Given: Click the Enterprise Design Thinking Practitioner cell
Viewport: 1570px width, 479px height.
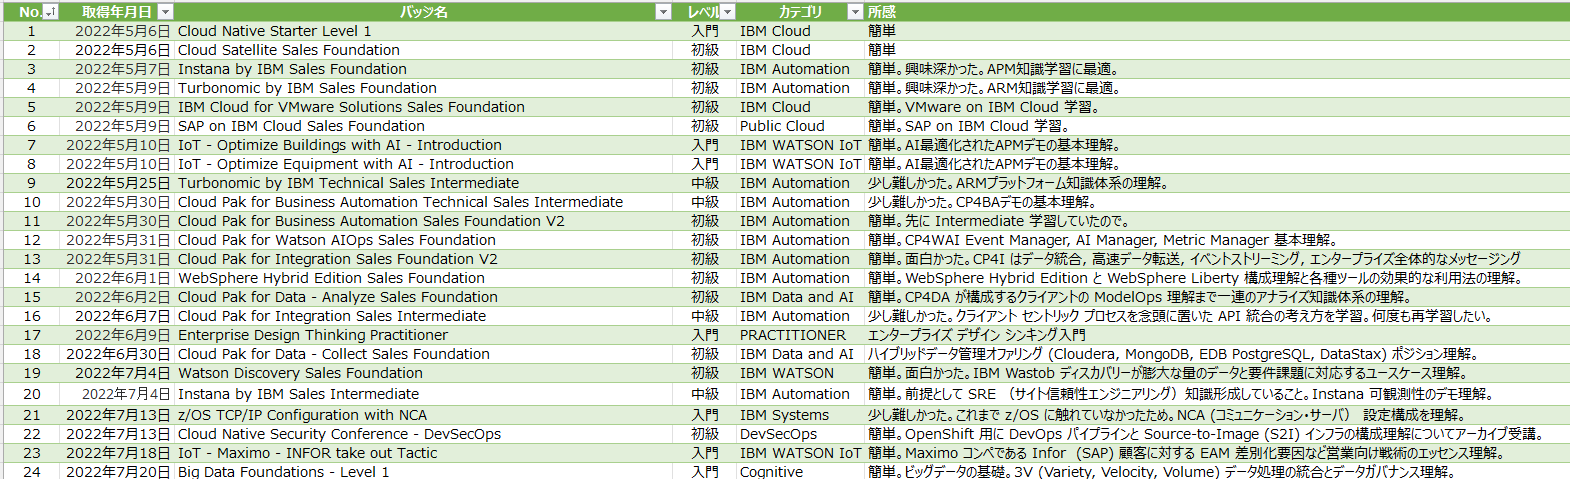Looking at the screenshot, I should point(313,335).
